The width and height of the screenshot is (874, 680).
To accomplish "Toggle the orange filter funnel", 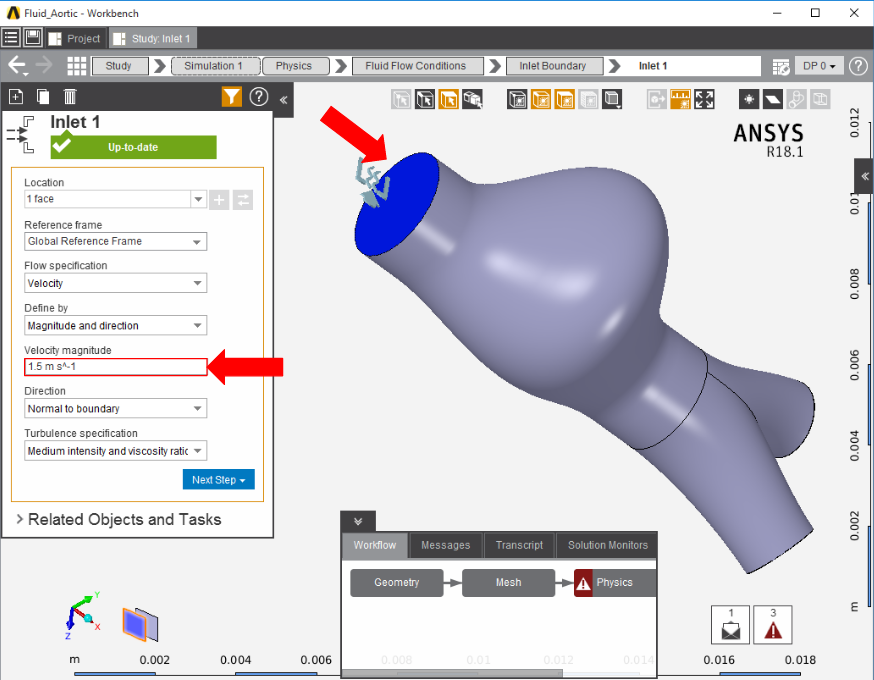I will [x=231, y=97].
